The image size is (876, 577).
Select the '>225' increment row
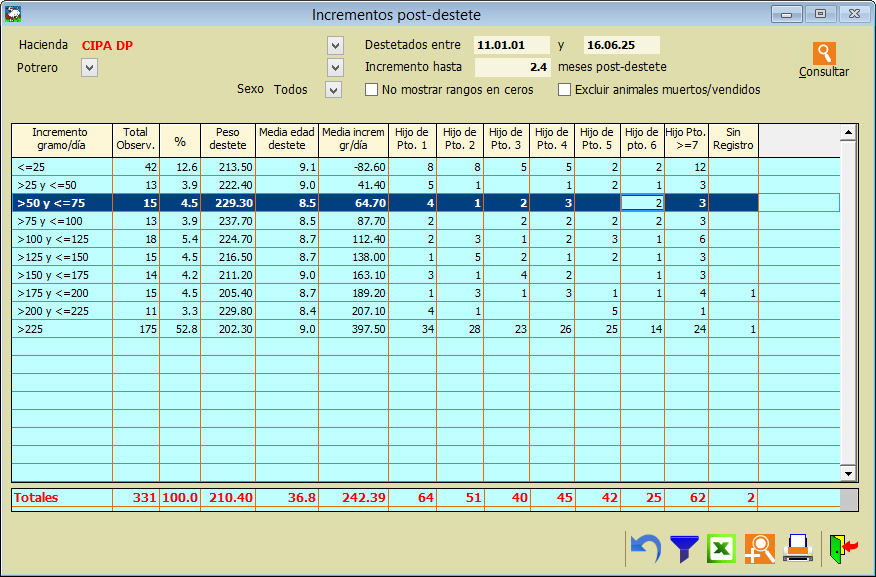pos(60,329)
